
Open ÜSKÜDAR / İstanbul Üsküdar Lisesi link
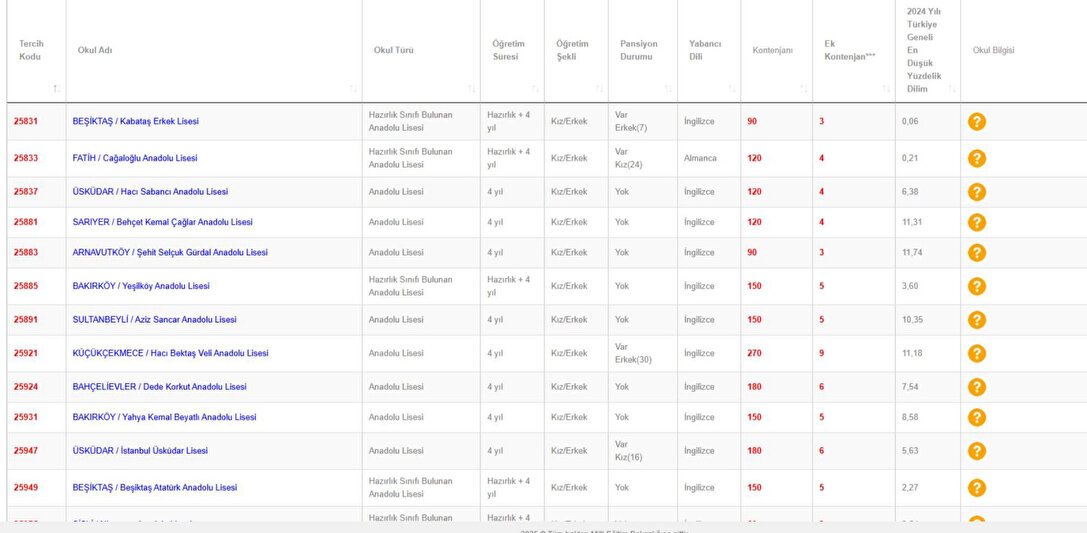pyautogui.click(x=140, y=451)
